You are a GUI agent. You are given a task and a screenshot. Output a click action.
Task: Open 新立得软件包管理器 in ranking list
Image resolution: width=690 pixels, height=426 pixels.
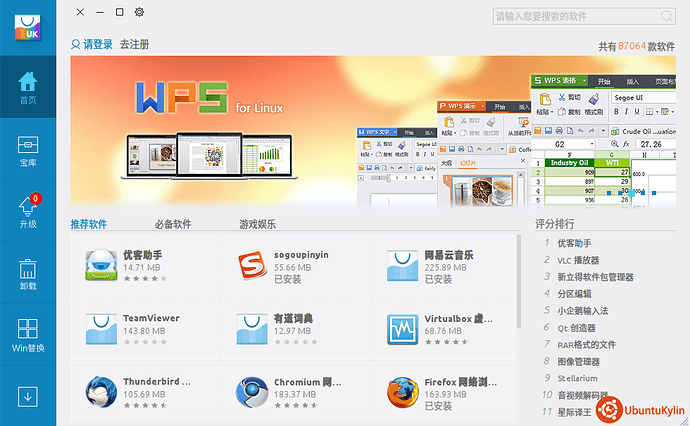point(595,277)
